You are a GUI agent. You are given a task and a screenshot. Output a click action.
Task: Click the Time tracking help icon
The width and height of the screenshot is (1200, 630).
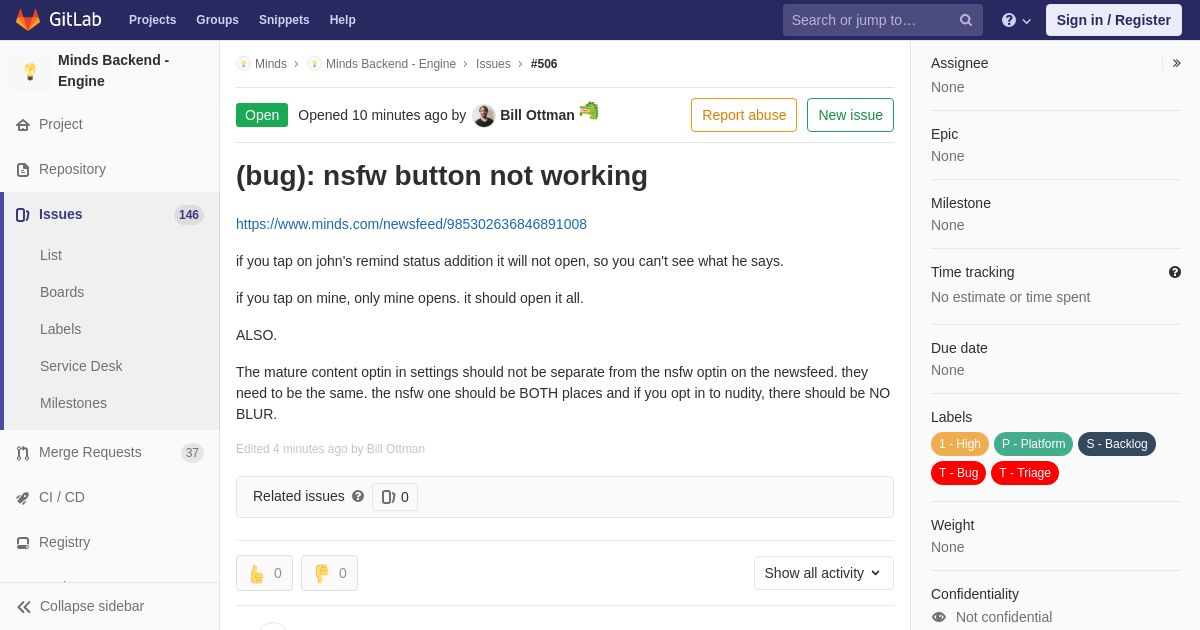(x=1175, y=272)
